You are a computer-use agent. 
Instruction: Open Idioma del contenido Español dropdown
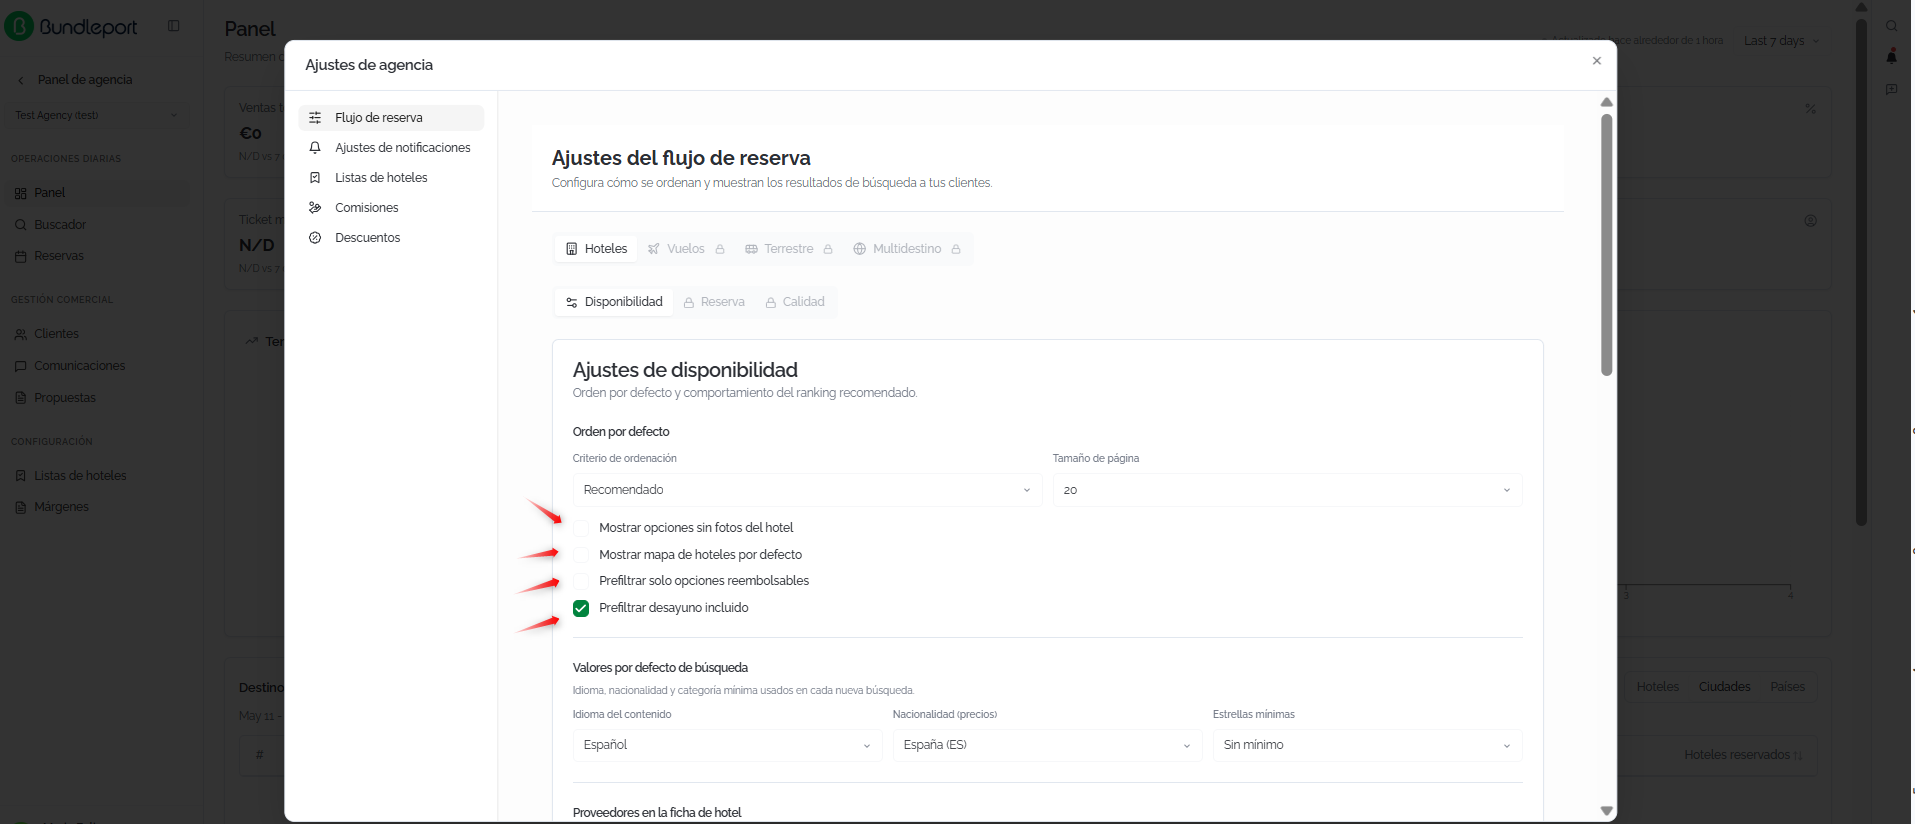pos(727,745)
